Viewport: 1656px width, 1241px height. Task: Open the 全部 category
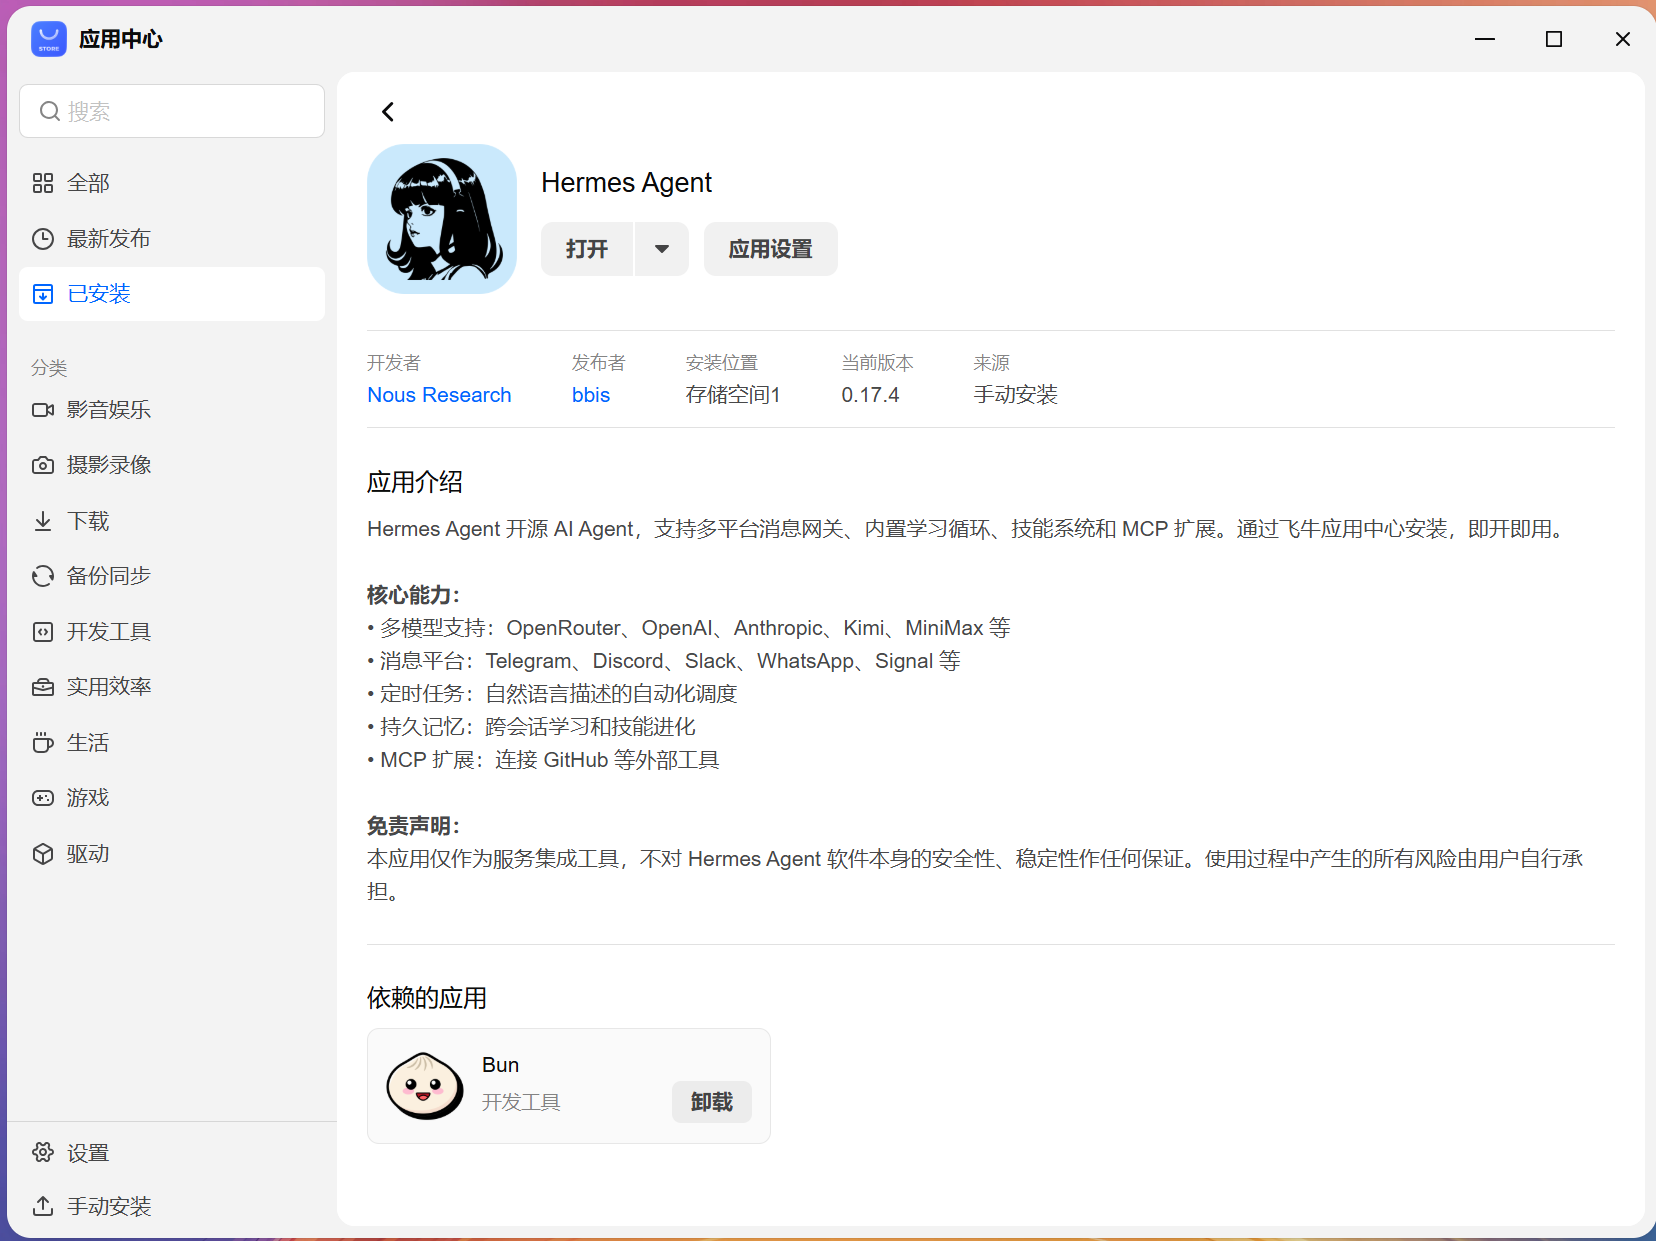(x=172, y=183)
